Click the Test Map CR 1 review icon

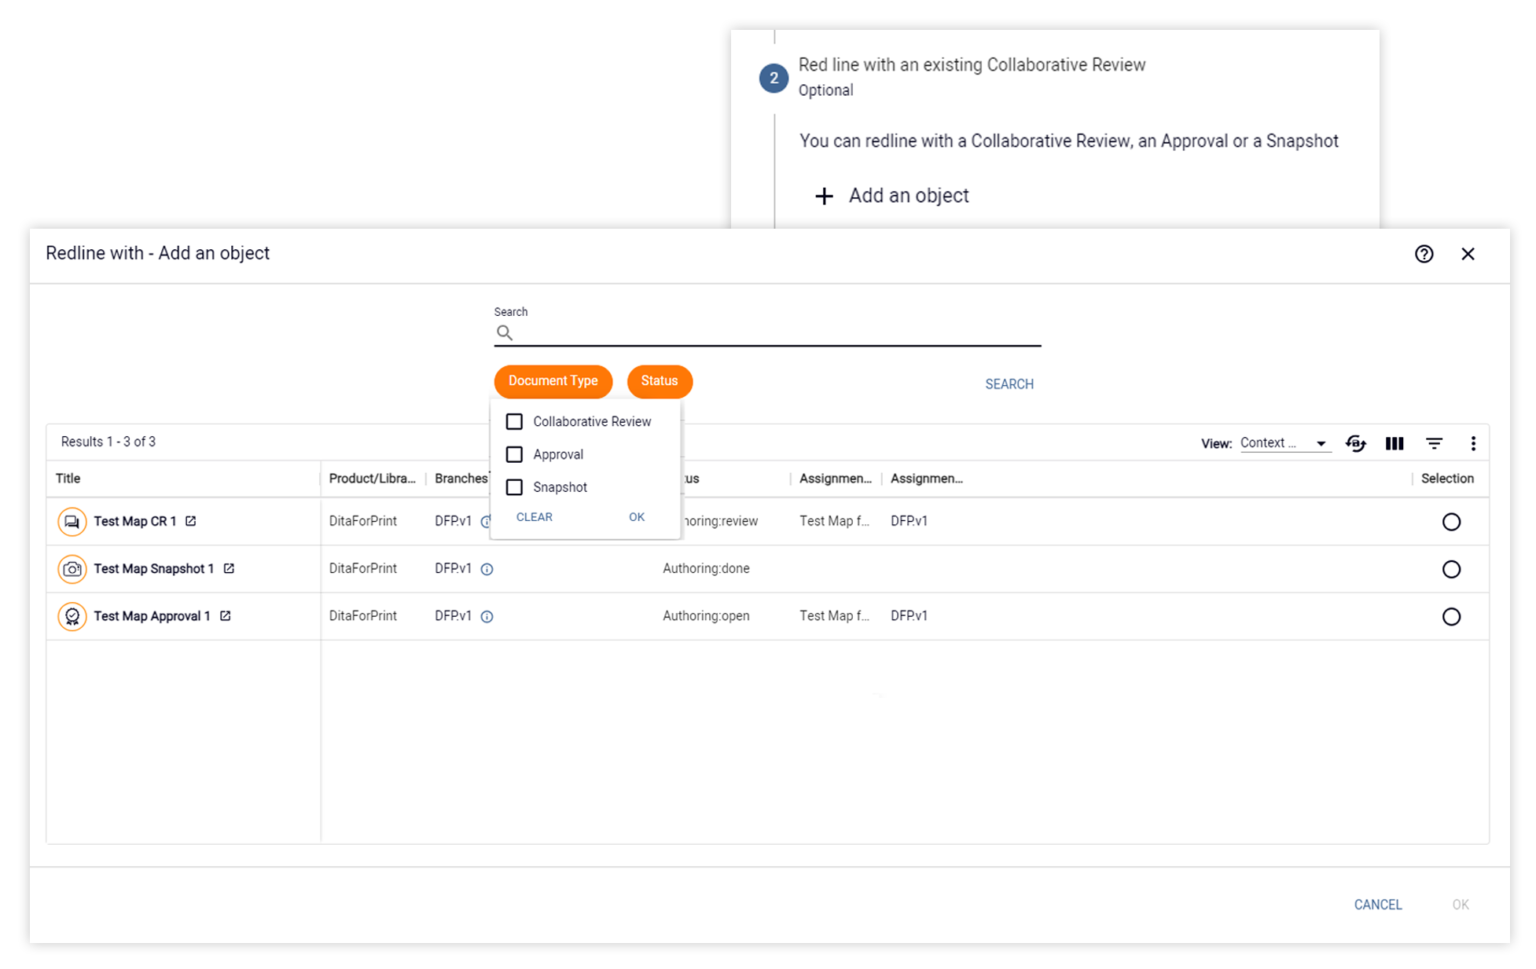pyautogui.click(x=72, y=522)
